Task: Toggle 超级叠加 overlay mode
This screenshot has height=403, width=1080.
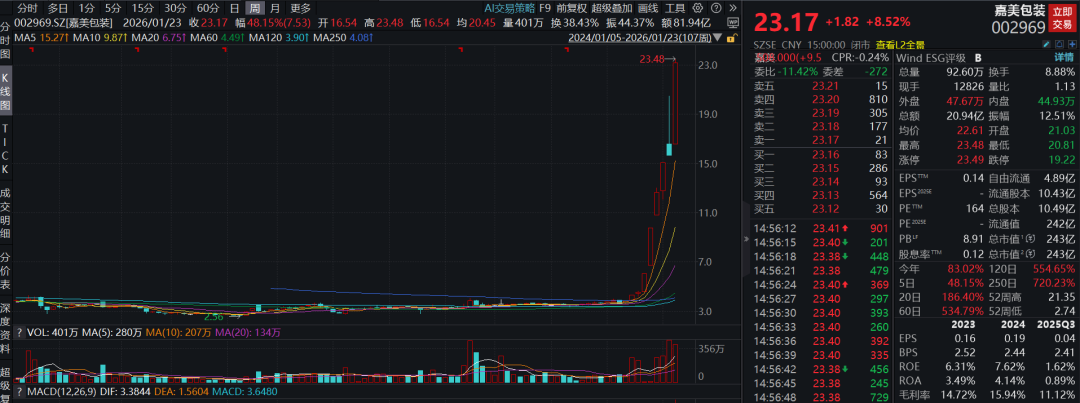Action: click(x=612, y=8)
